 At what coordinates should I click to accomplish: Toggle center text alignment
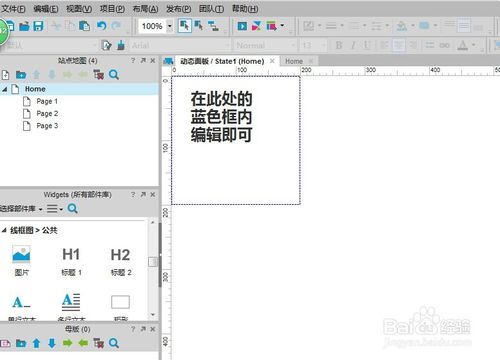coord(399,45)
